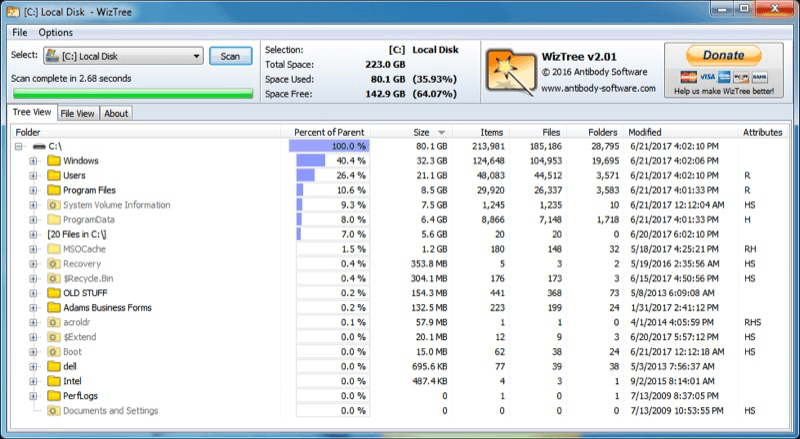Click the Donate button
The image size is (800, 439).
tap(723, 55)
